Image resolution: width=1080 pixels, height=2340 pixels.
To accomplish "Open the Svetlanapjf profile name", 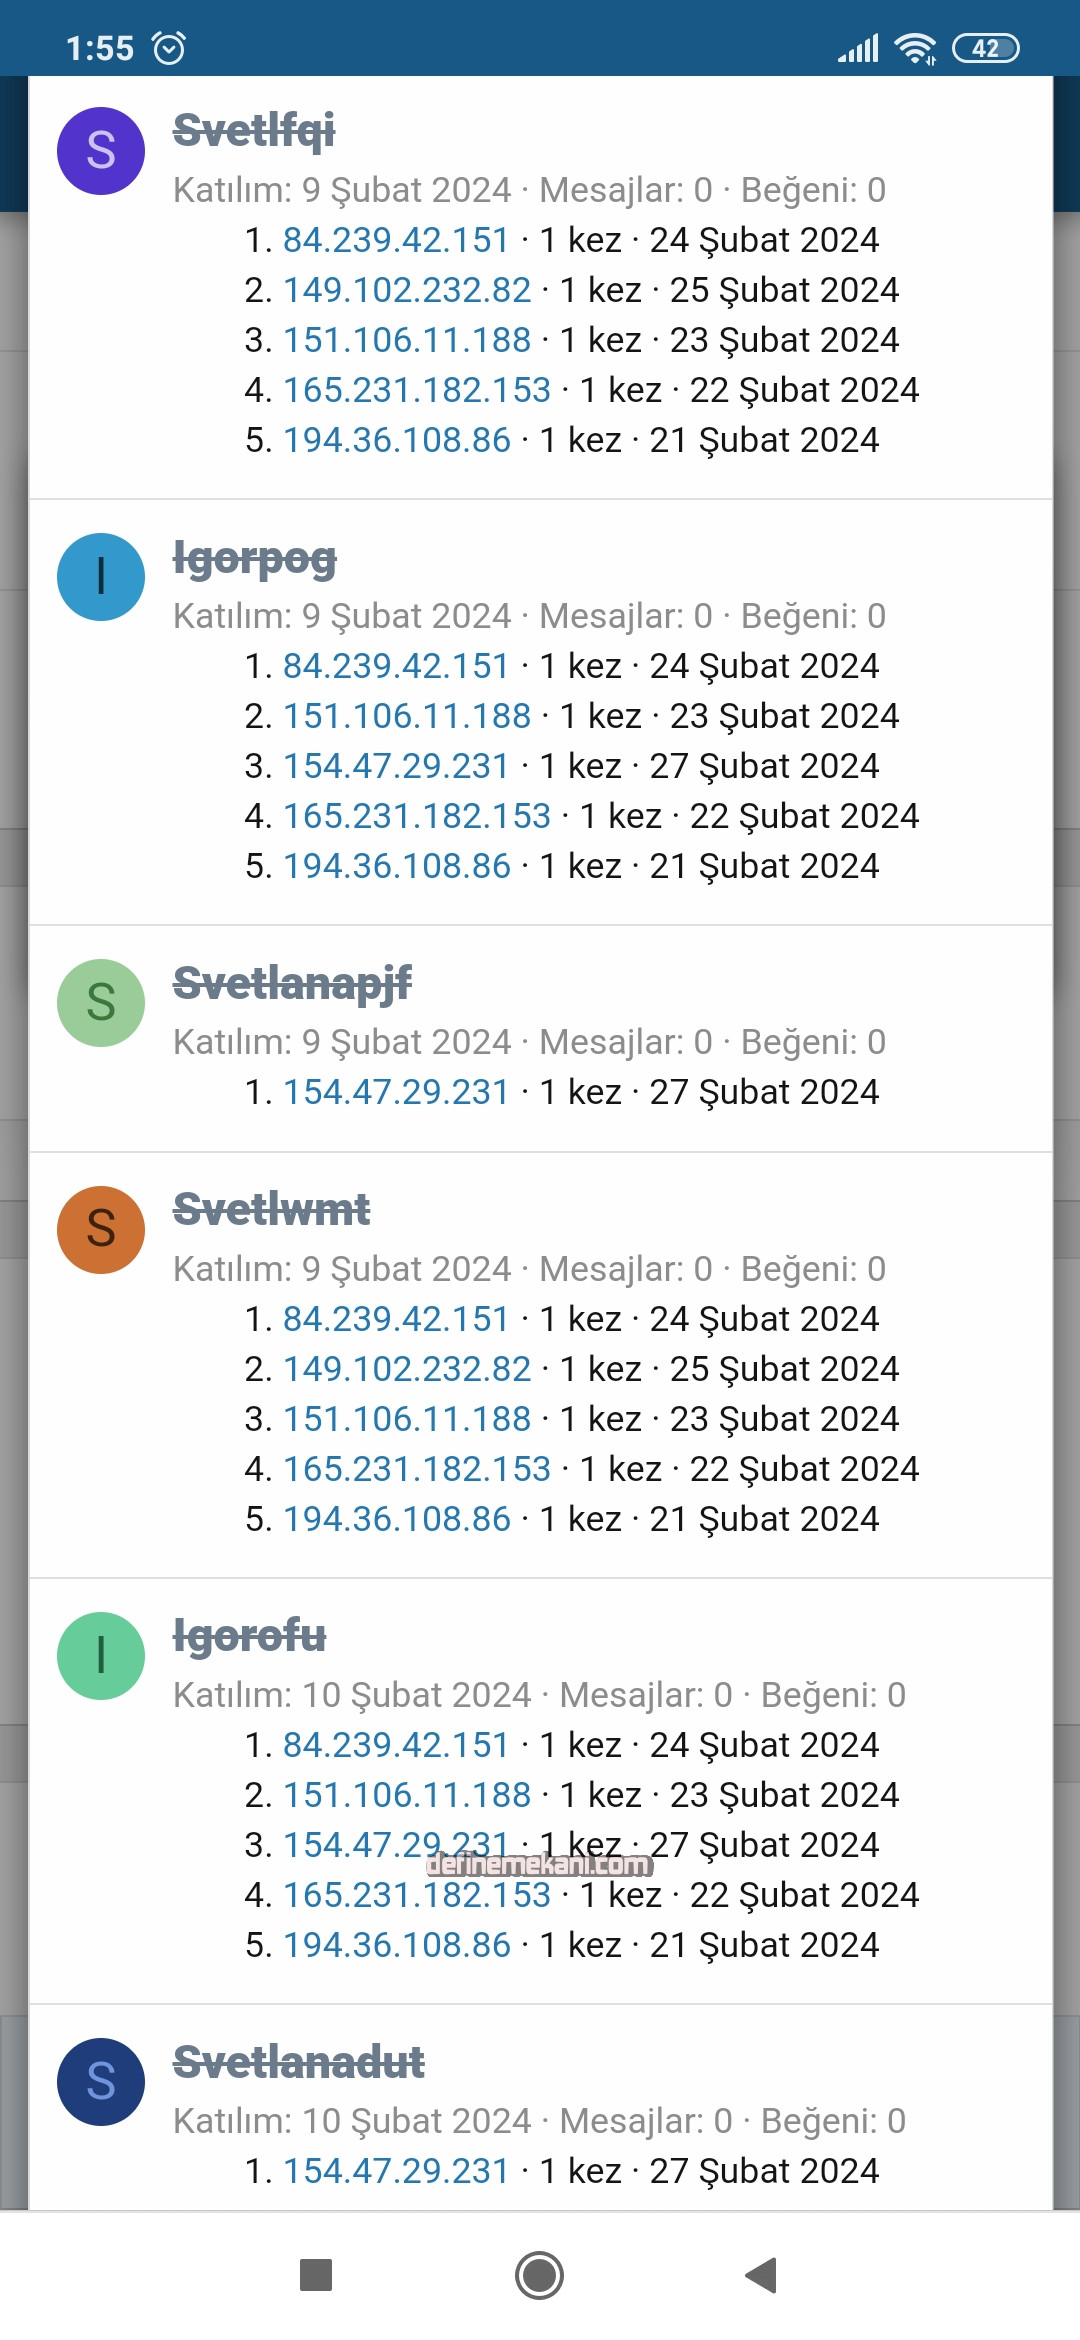I will (x=292, y=984).
